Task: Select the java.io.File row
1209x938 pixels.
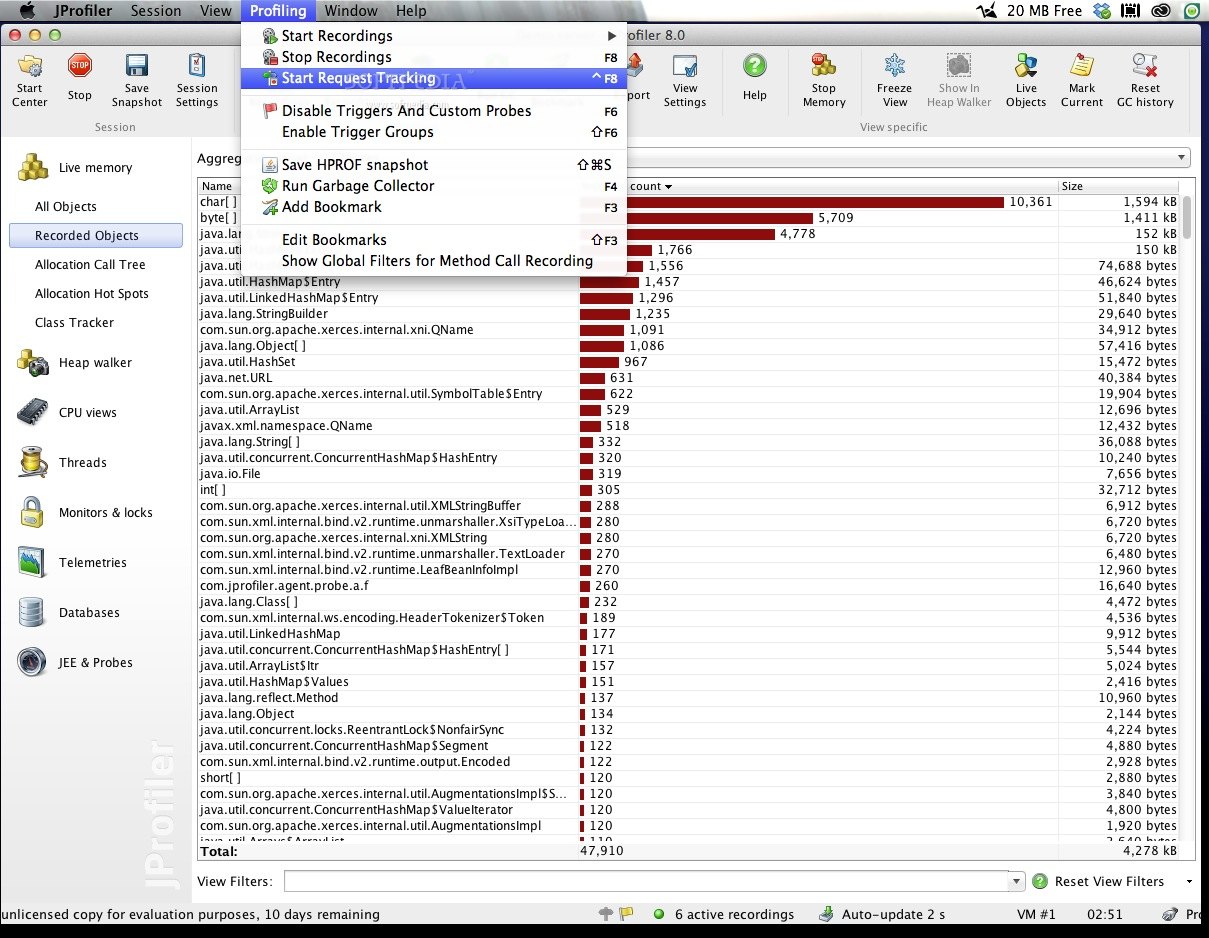Action: 688,474
